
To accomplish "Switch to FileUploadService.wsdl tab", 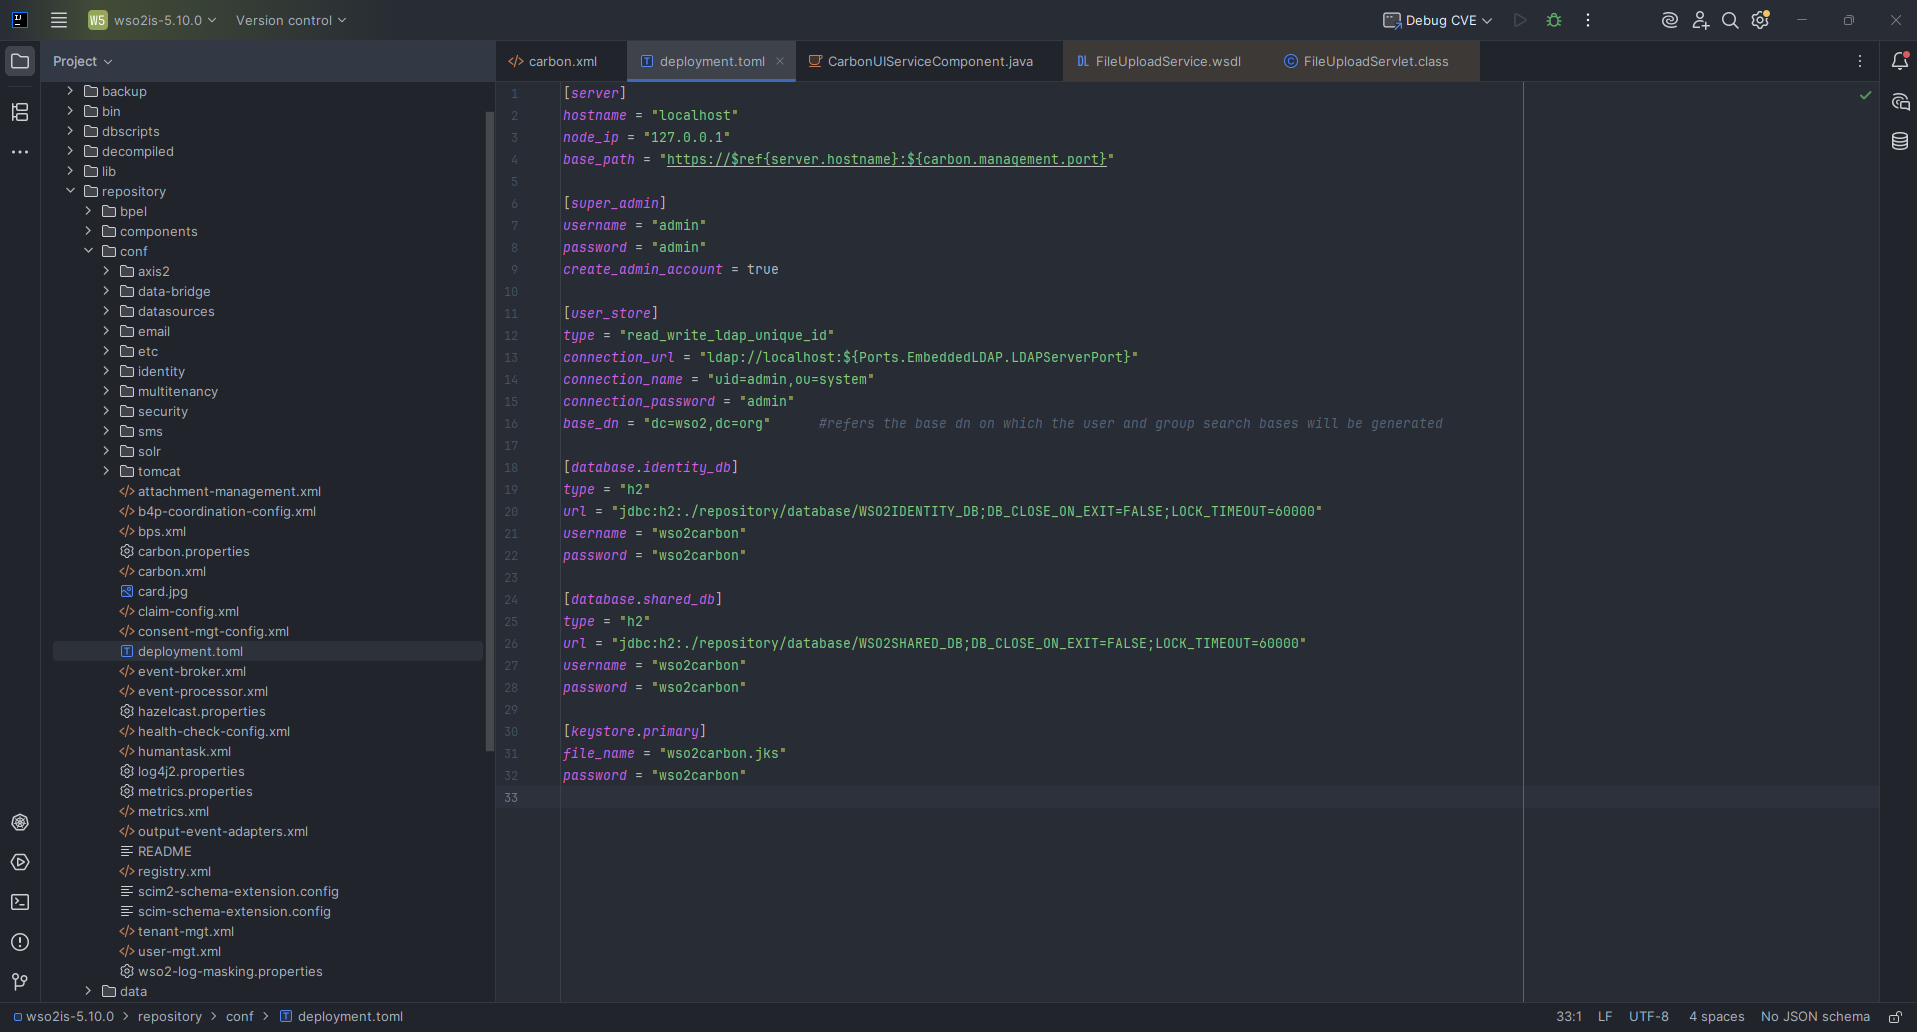I will coord(1167,61).
